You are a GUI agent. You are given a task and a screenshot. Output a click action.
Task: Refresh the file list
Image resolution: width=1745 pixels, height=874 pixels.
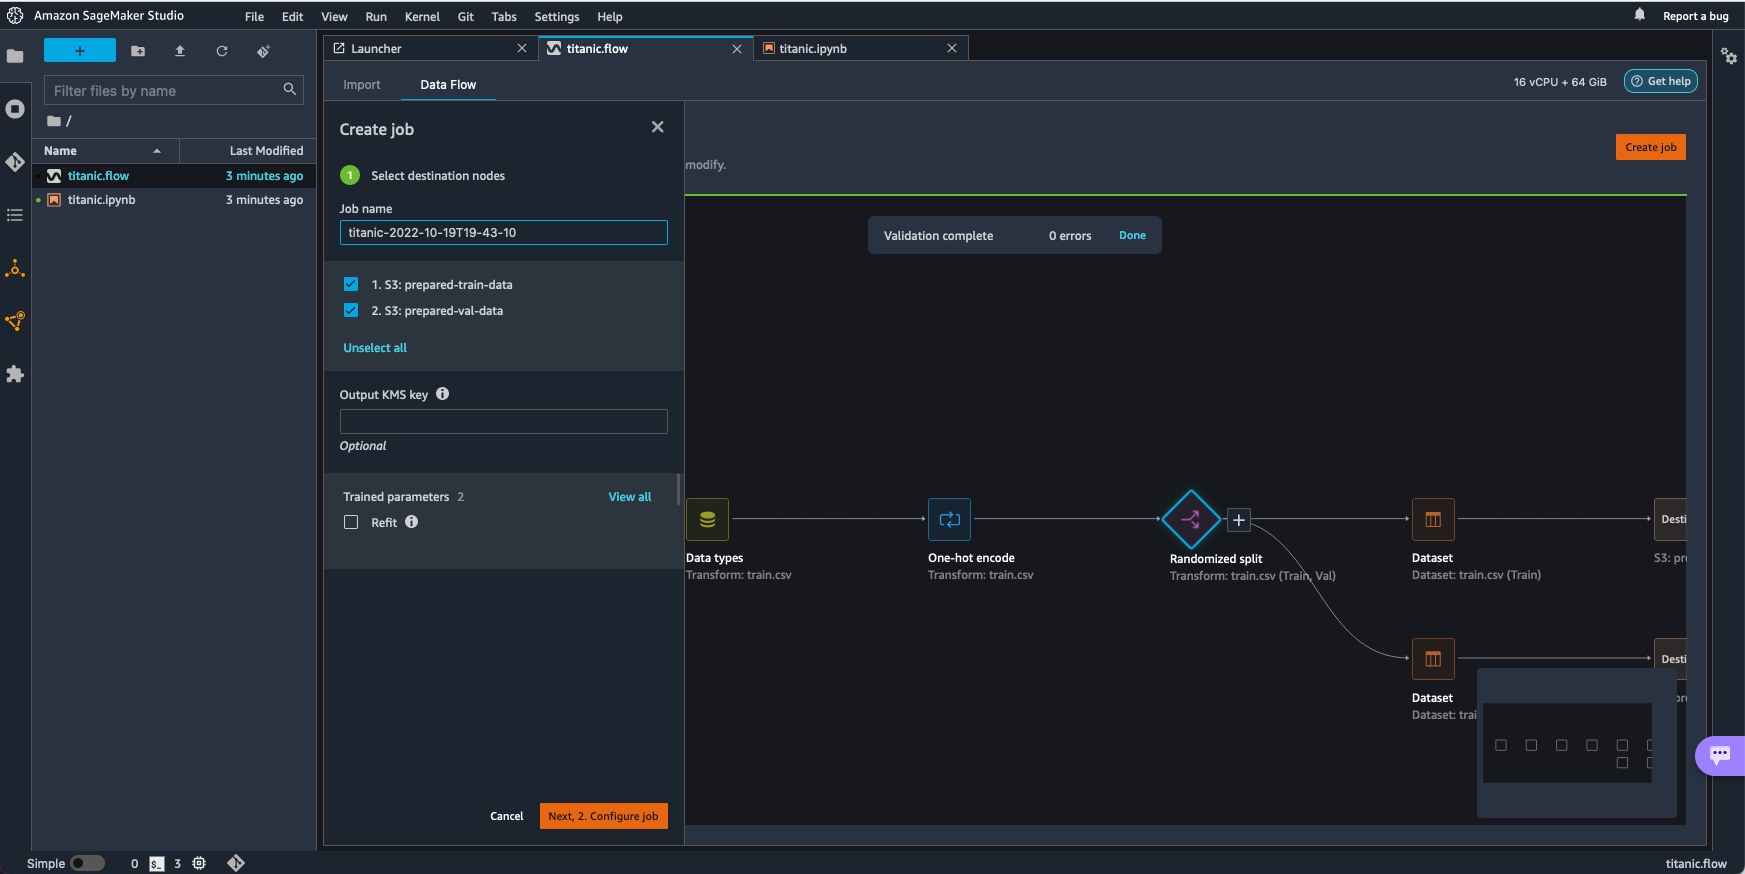pos(222,51)
